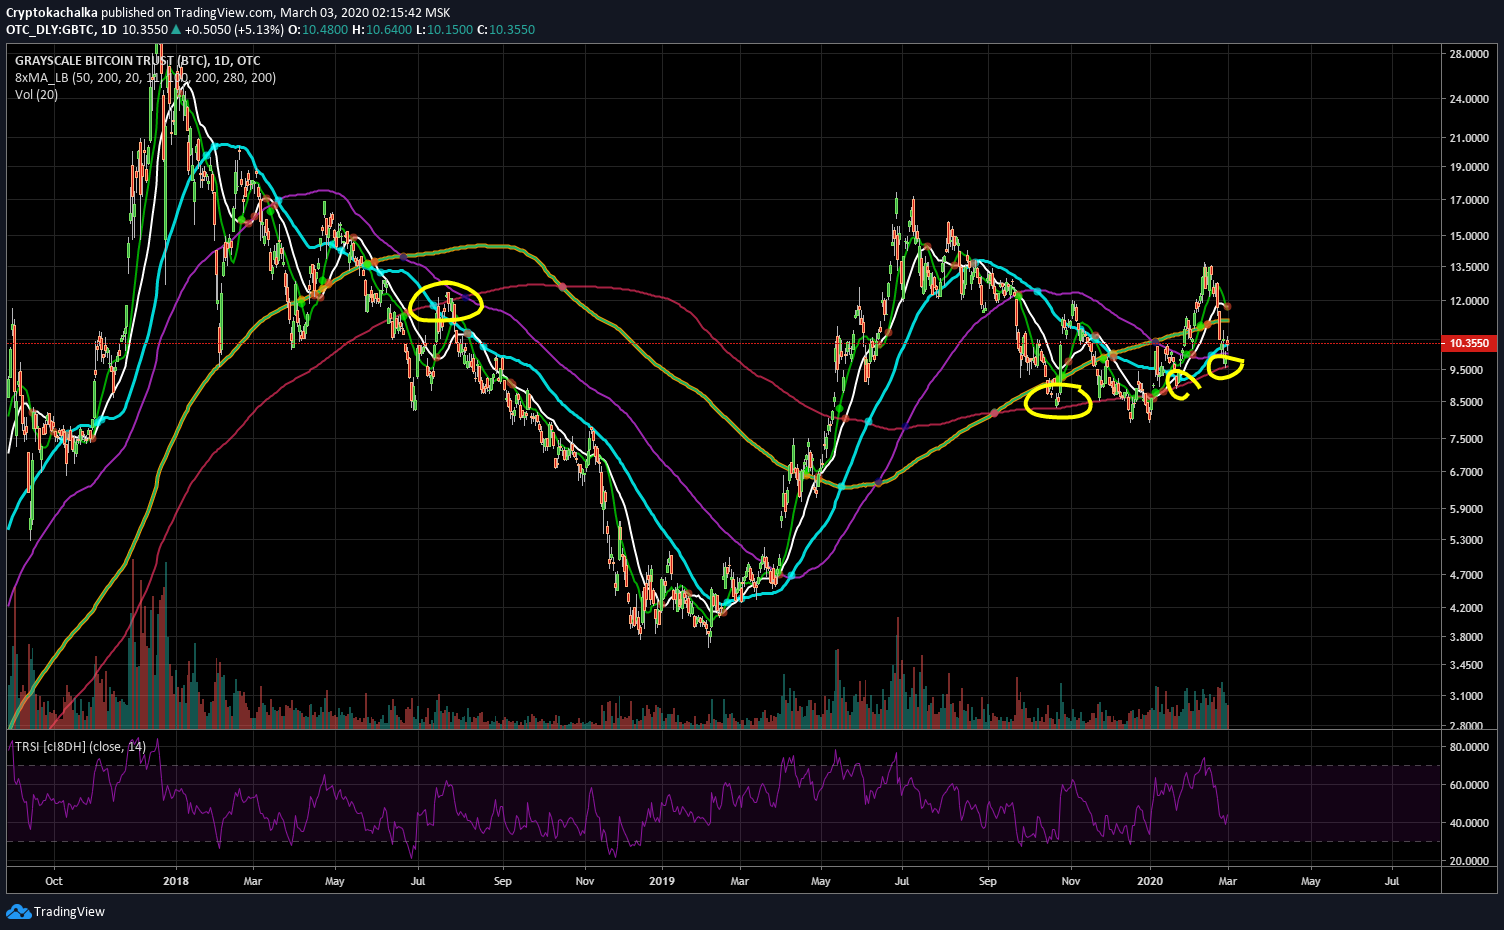This screenshot has width=1504, height=930.
Task: Click the 19.0000 price axis label
Action: pyautogui.click(x=1469, y=167)
